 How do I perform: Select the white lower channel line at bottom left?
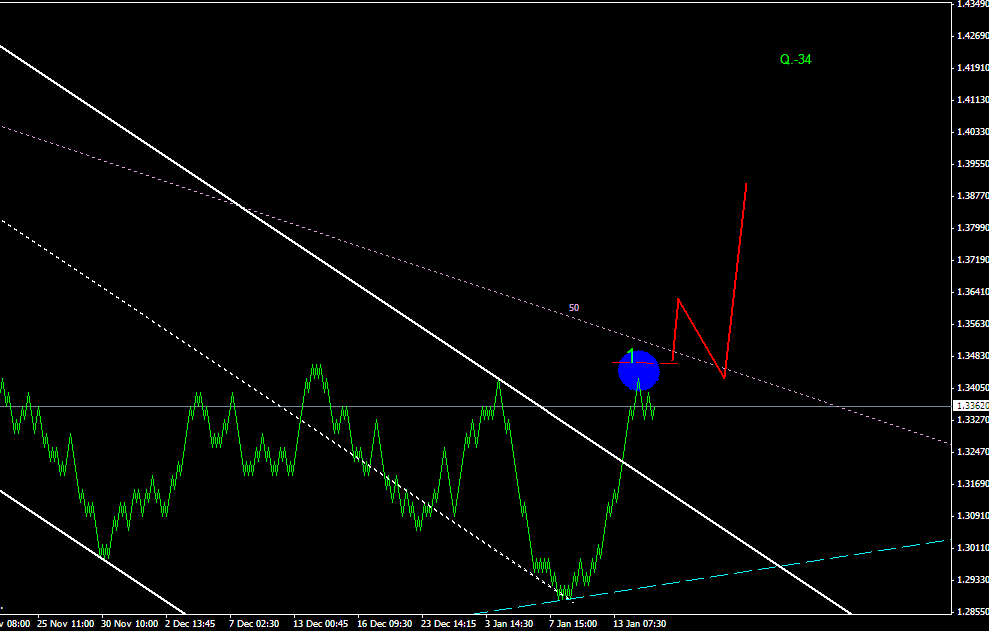[x=92, y=551]
